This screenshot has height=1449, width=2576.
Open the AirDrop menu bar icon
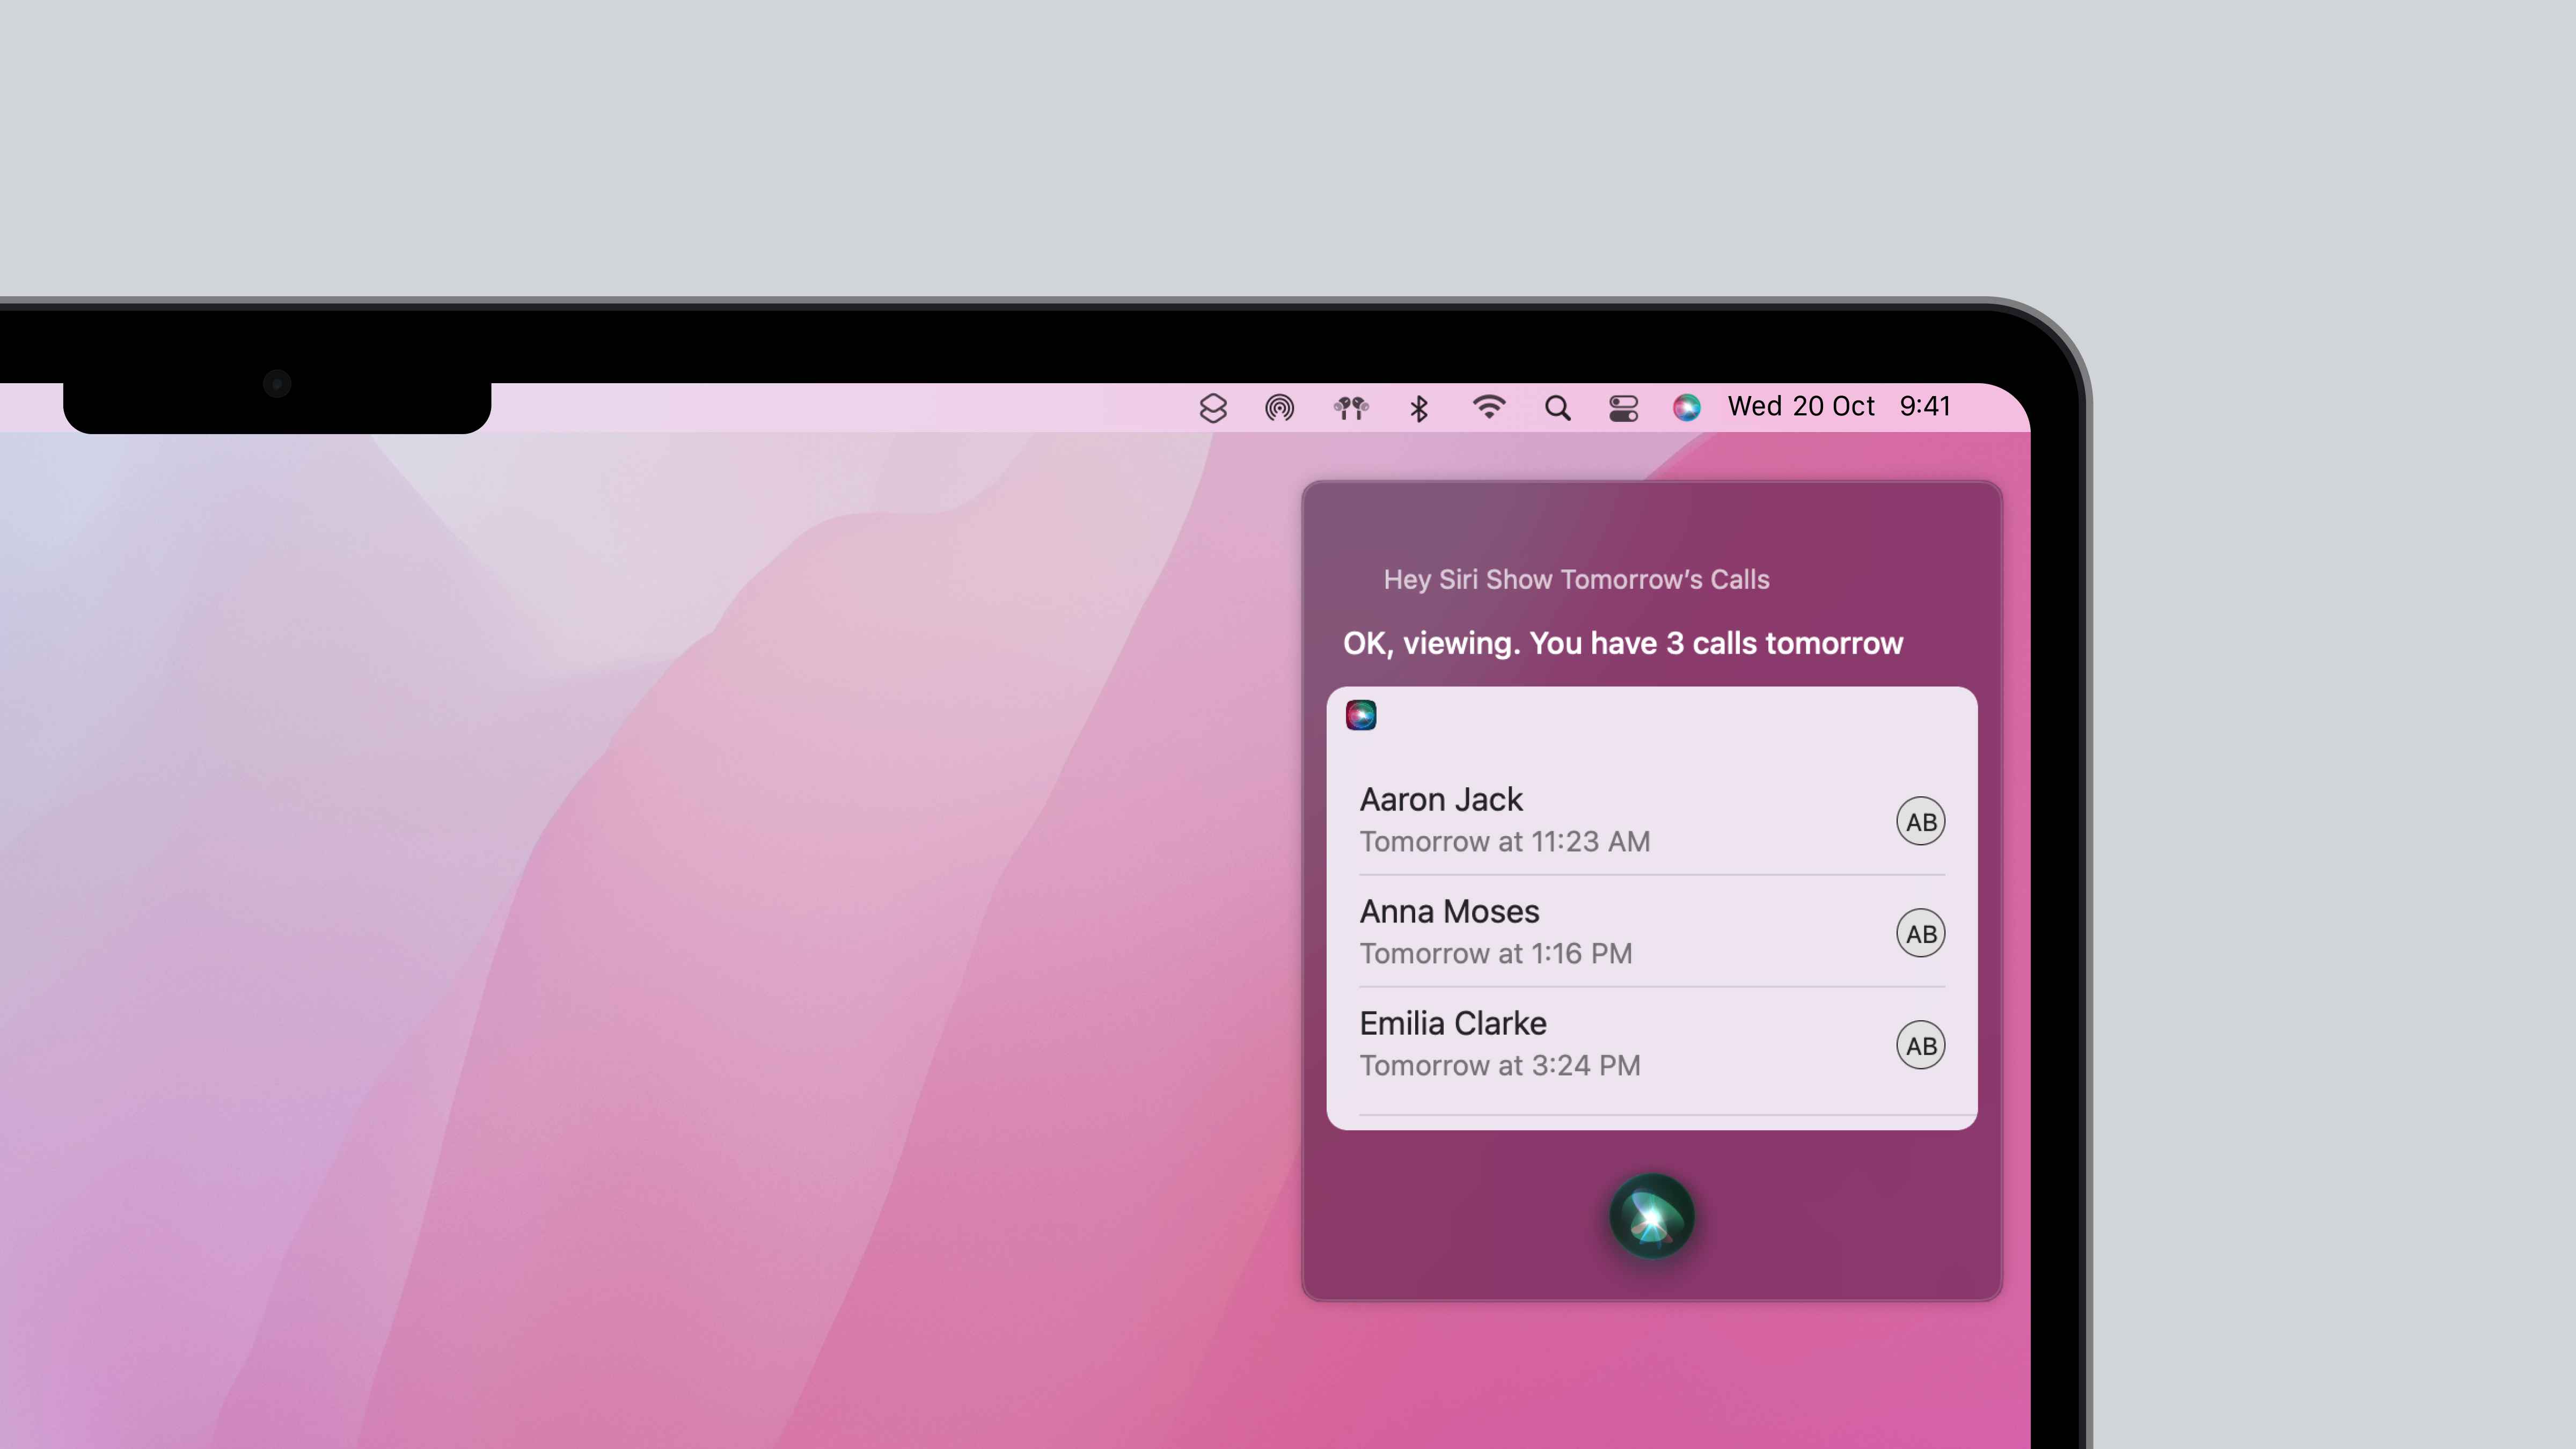(1279, 408)
